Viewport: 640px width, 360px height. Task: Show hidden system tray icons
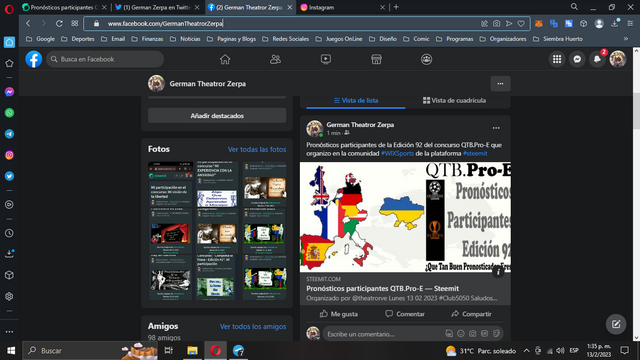(526, 351)
